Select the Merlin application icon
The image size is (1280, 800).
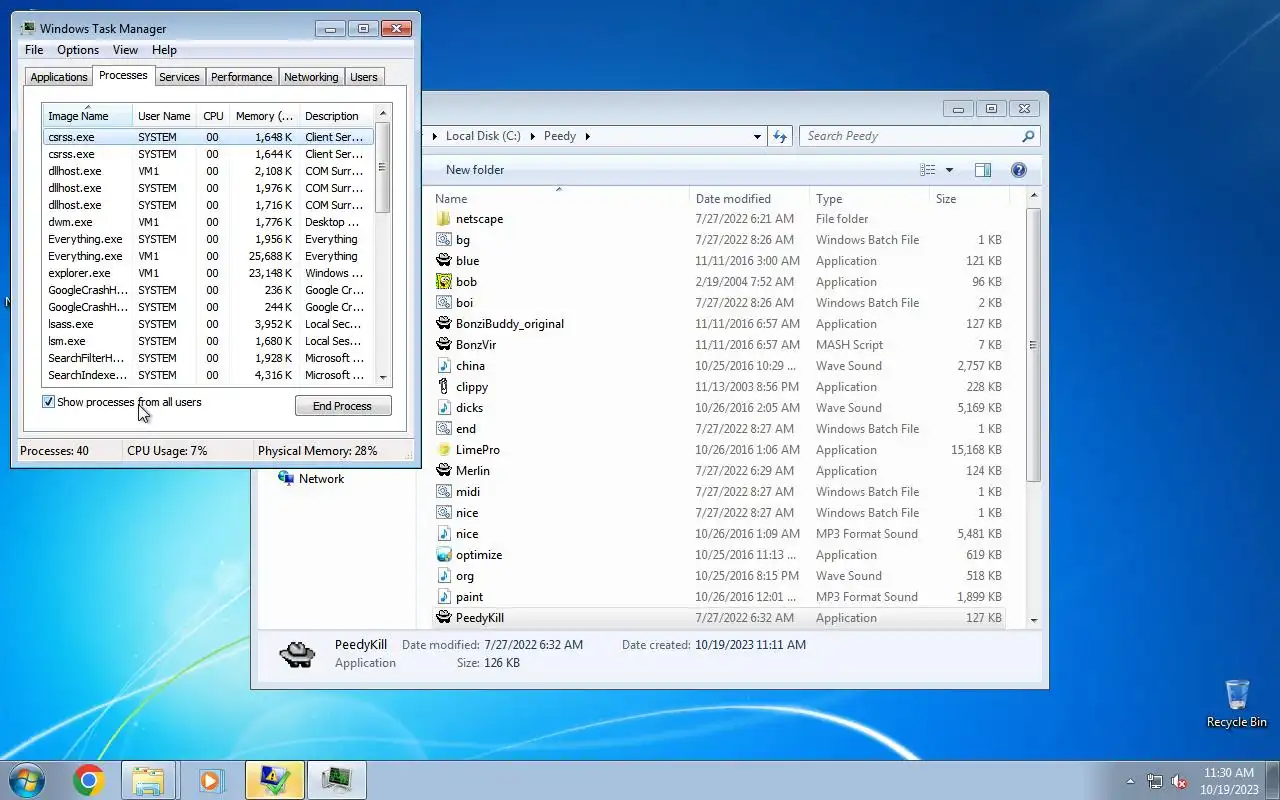click(444, 471)
